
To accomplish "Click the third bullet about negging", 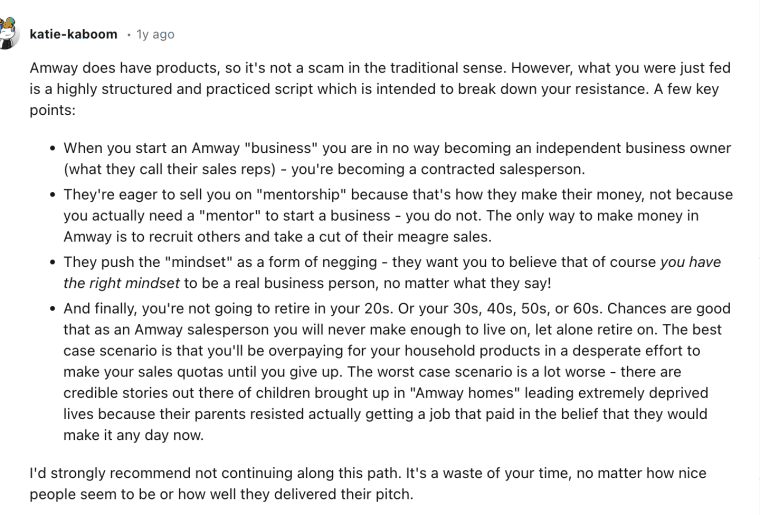I will pos(392,272).
